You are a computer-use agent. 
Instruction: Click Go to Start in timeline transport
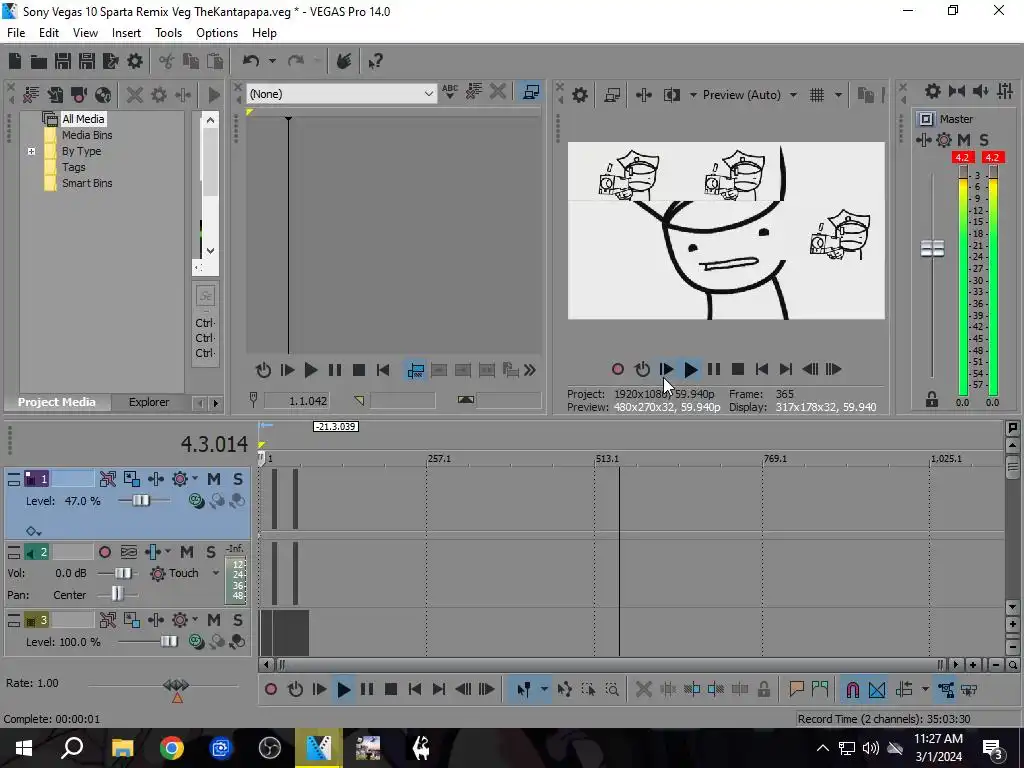(x=415, y=689)
